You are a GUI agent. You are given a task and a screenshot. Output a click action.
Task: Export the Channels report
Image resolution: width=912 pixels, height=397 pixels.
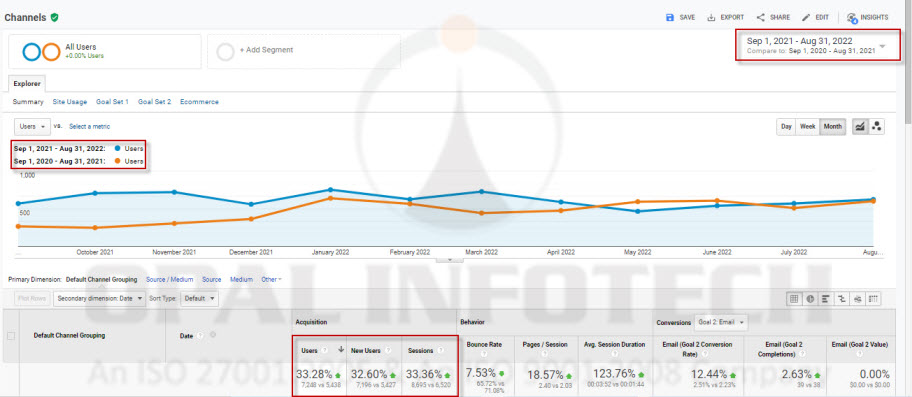[725, 17]
